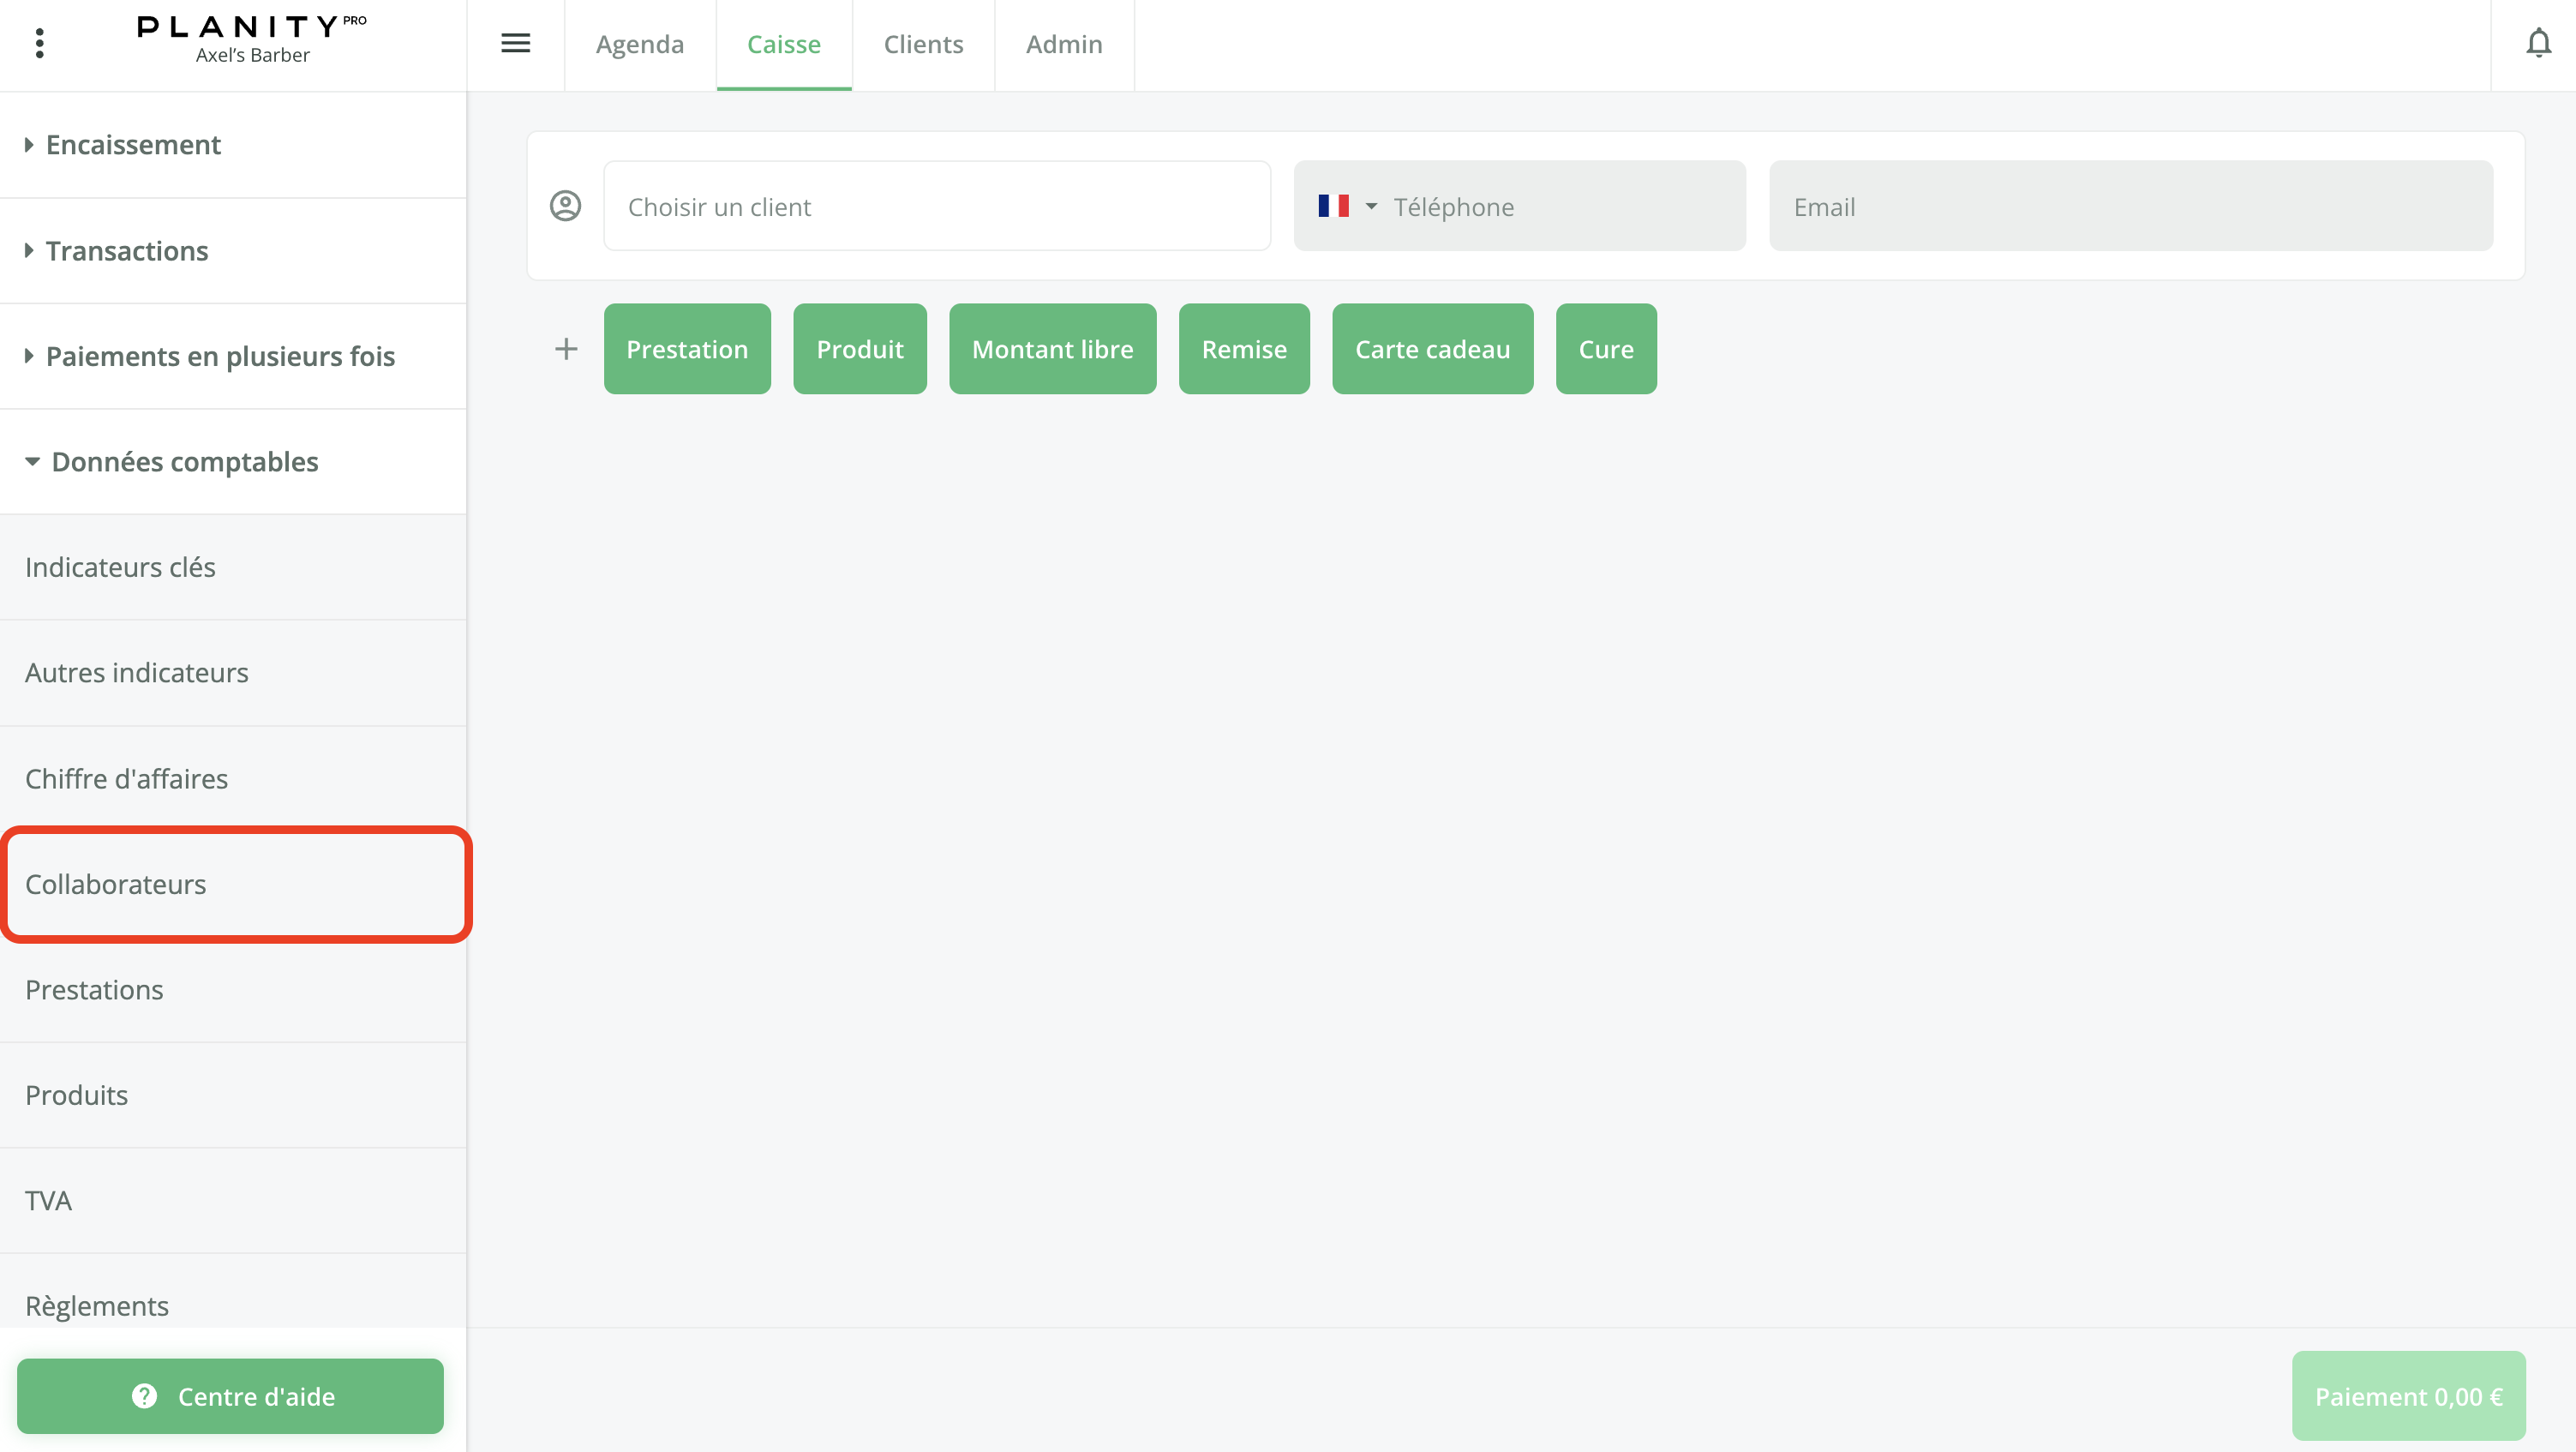
Task: Open Centre d'aide help button
Action: point(230,1396)
